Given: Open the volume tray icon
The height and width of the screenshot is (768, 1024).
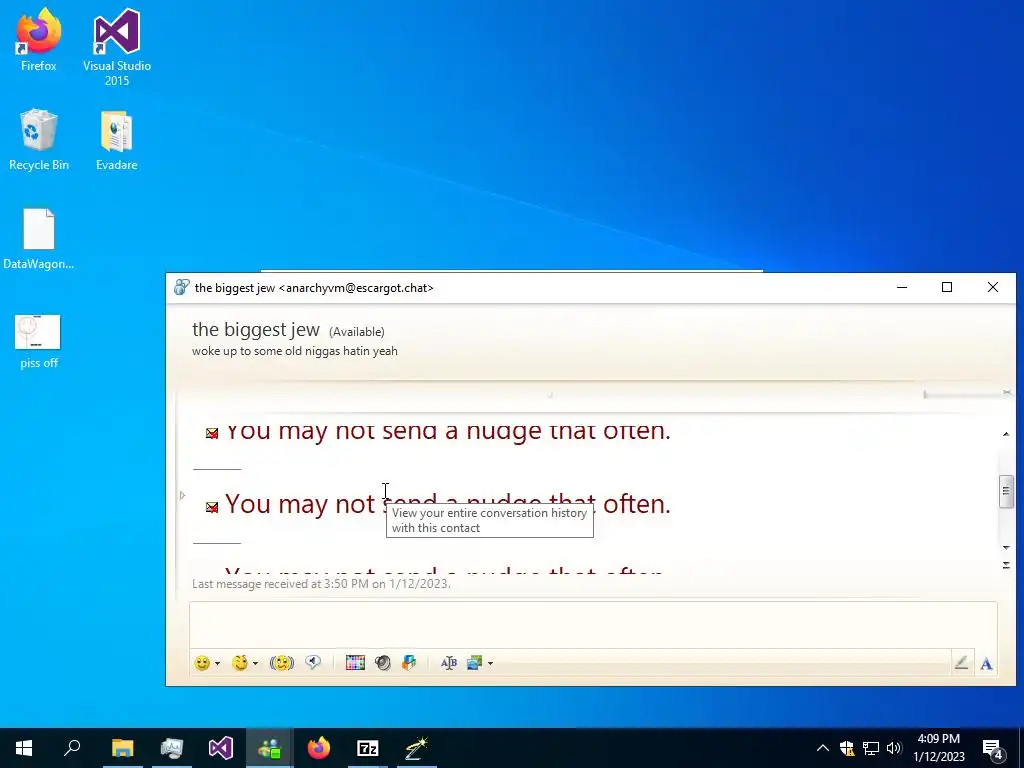Looking at the screenshot, I should [894, 748].
